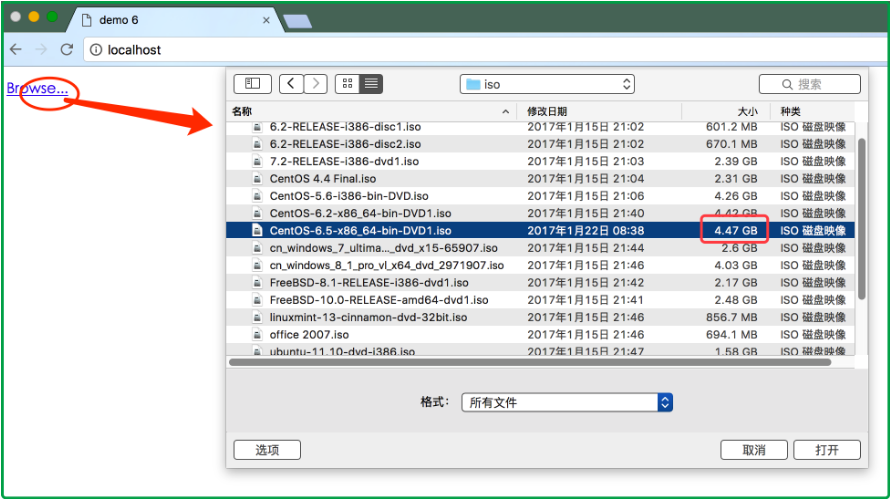Click file icon of linuxmint-13-cinnamon-dvd-32bit.iso
This screenshot has height=499, width=890.
tap(257, 317)
